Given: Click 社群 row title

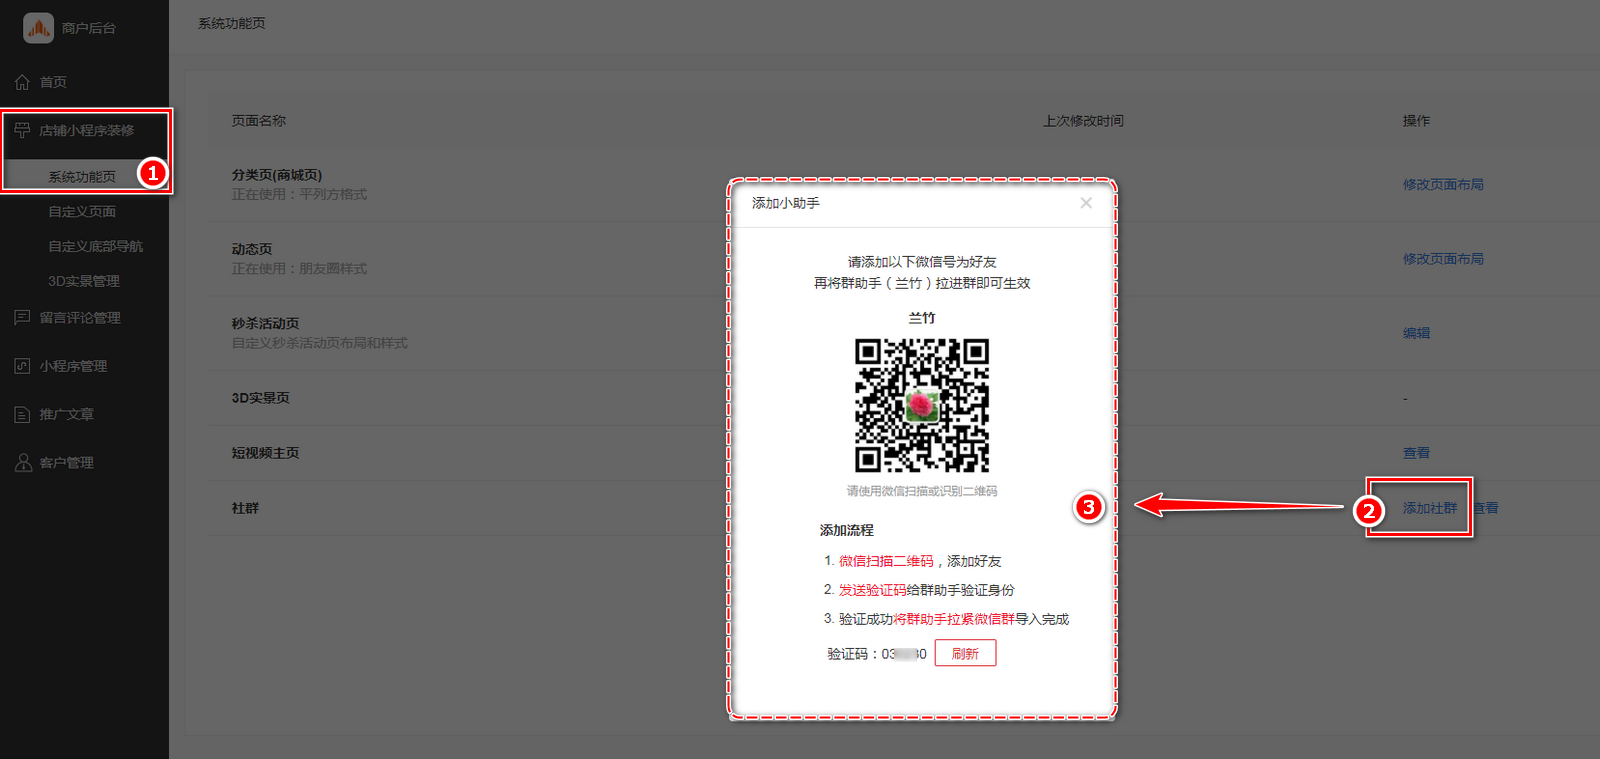Looking at the screenshot, I should (245, 508).
